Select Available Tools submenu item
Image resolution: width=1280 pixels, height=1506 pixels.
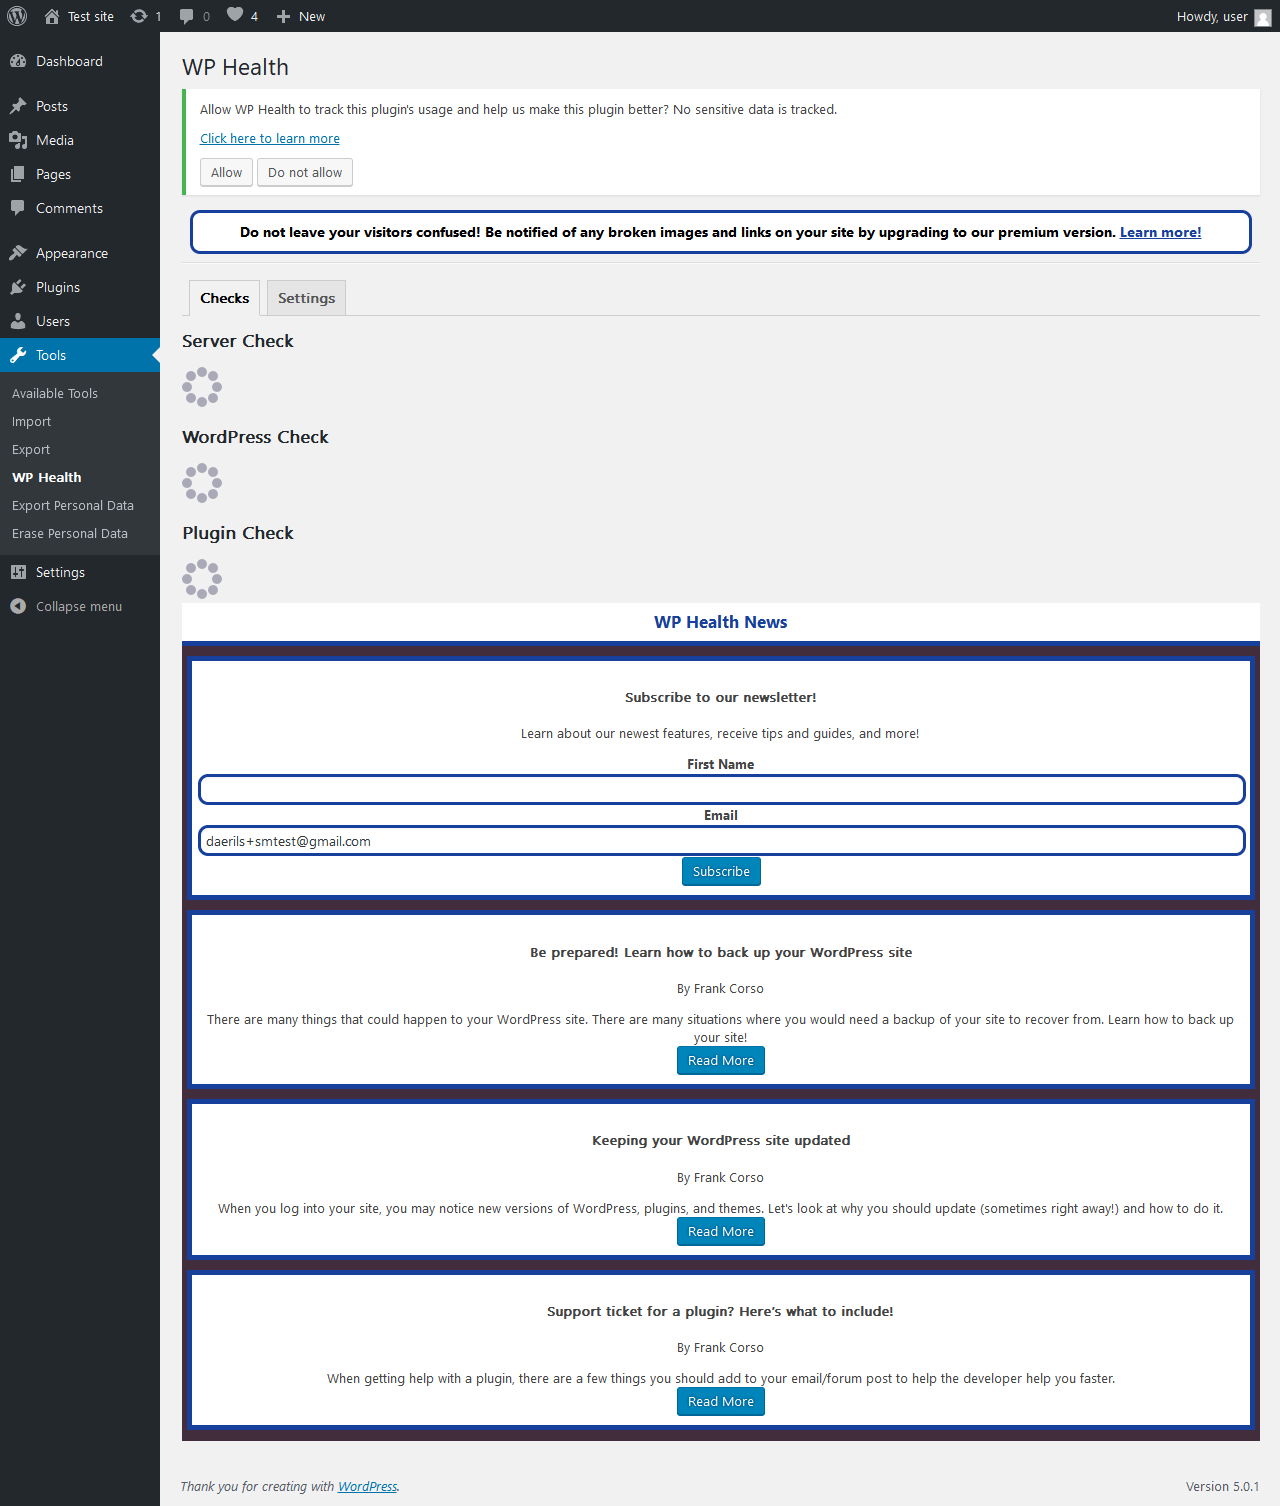click(55, 393)
